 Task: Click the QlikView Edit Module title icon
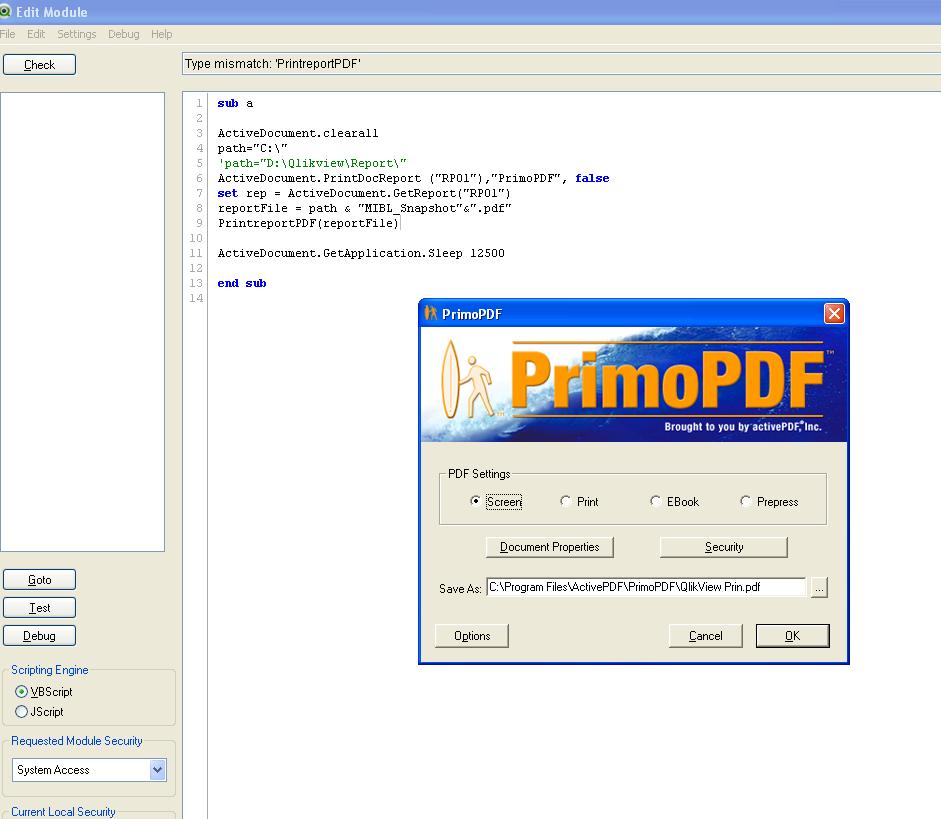[5, 12]
